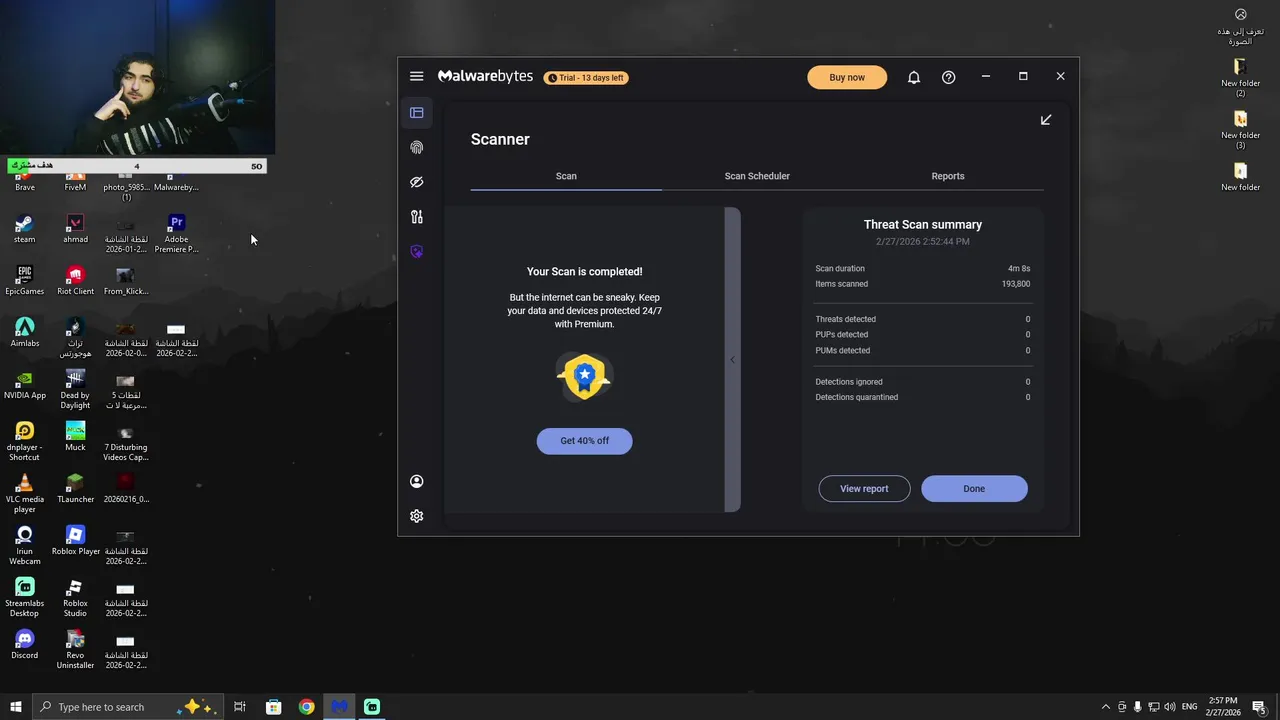Select the ahmad desktop shortcut
Viewport: 1280px width, 720px height.
pos(75,229)
